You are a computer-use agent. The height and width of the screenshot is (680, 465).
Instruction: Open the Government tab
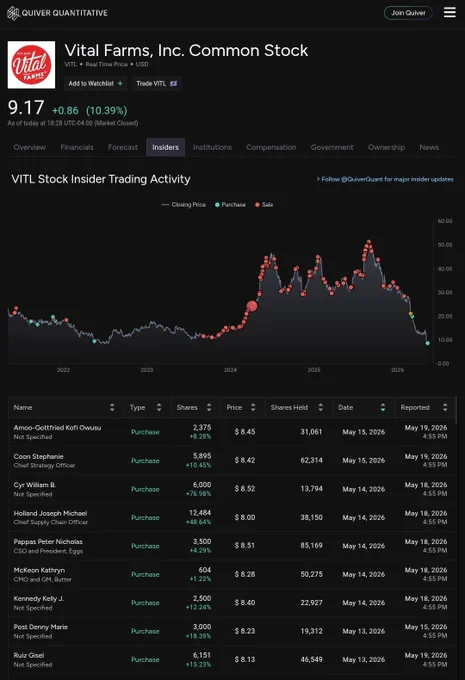pos(332,147)
